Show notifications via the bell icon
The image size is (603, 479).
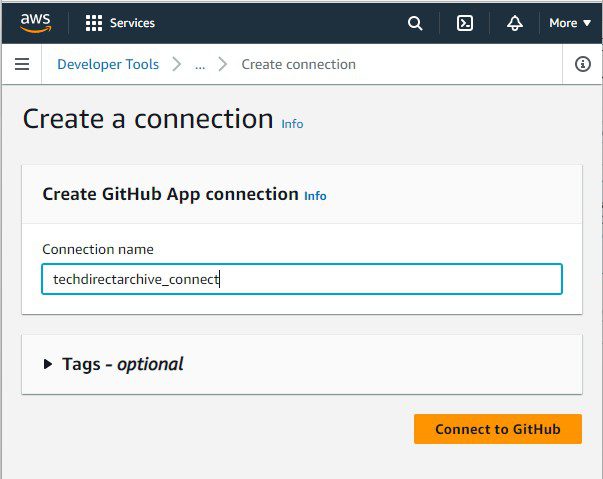pyautogui.click(x=515, y=23)
